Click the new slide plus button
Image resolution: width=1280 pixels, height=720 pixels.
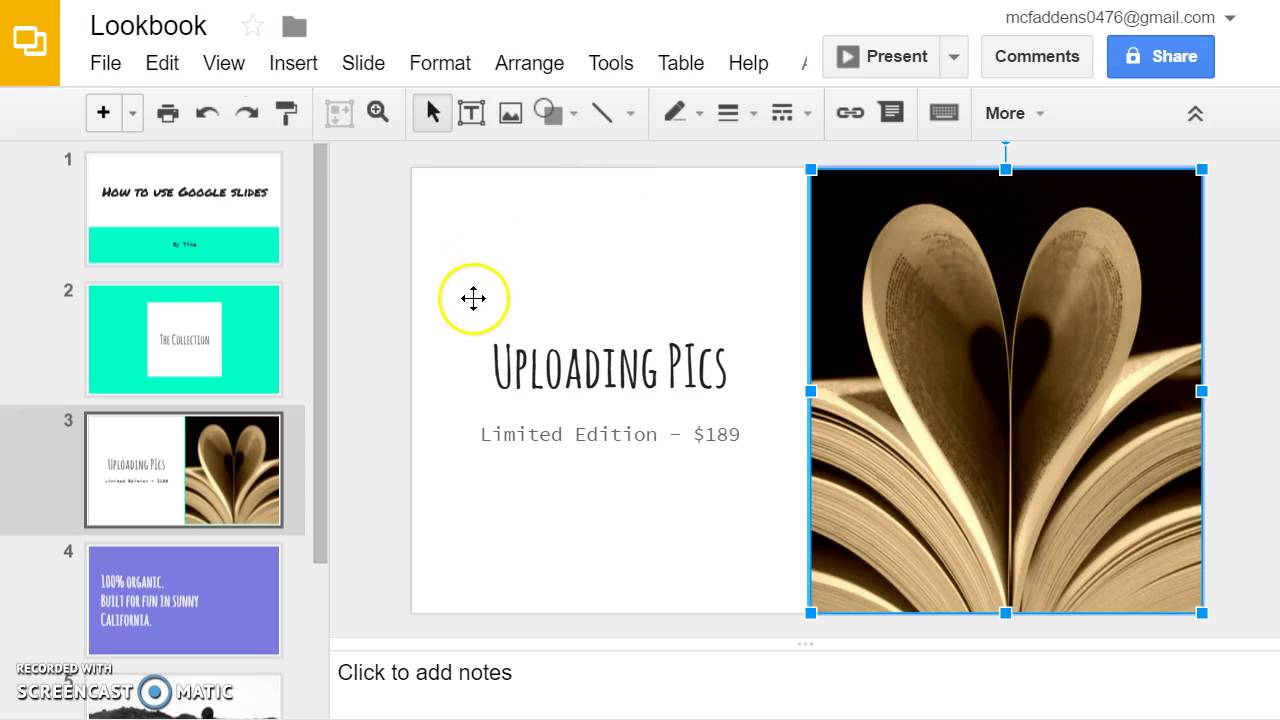103,113
